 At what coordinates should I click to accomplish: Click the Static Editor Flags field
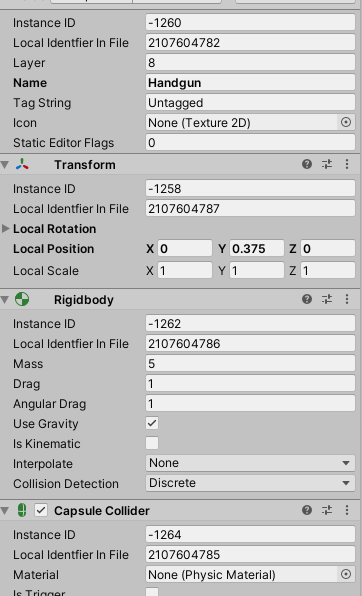[x=250, y=143]
